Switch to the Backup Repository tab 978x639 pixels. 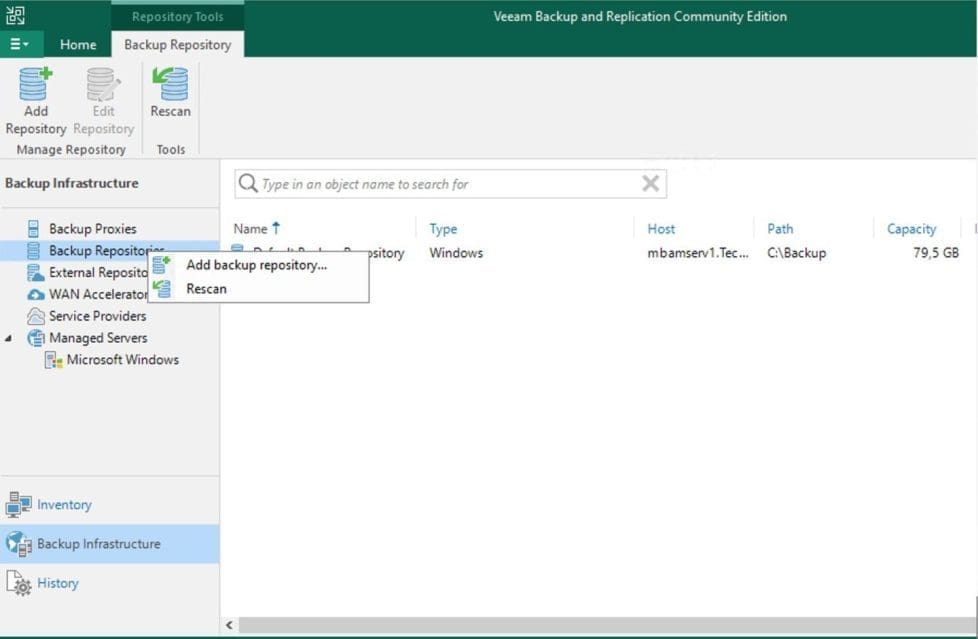coord(177,44)
